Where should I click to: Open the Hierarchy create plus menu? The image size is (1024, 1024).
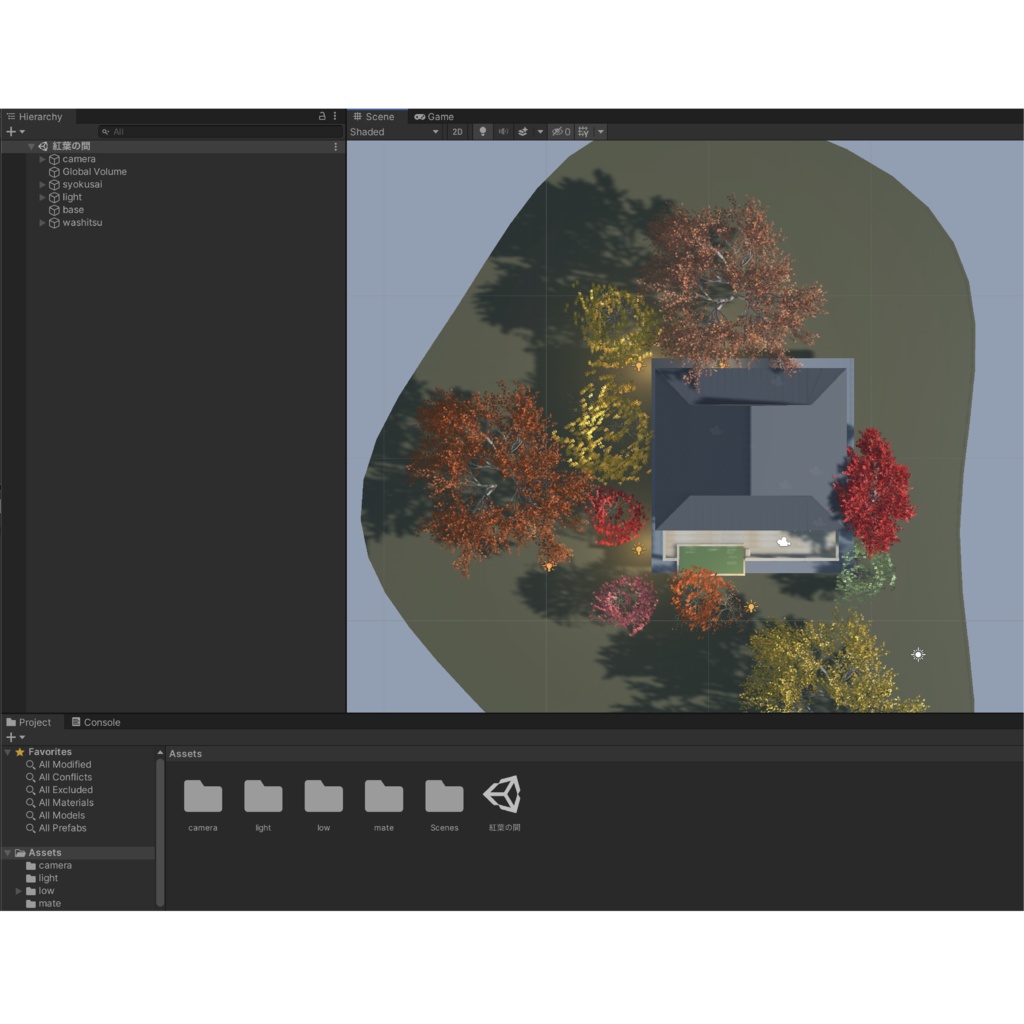click(x=15, y=132)
